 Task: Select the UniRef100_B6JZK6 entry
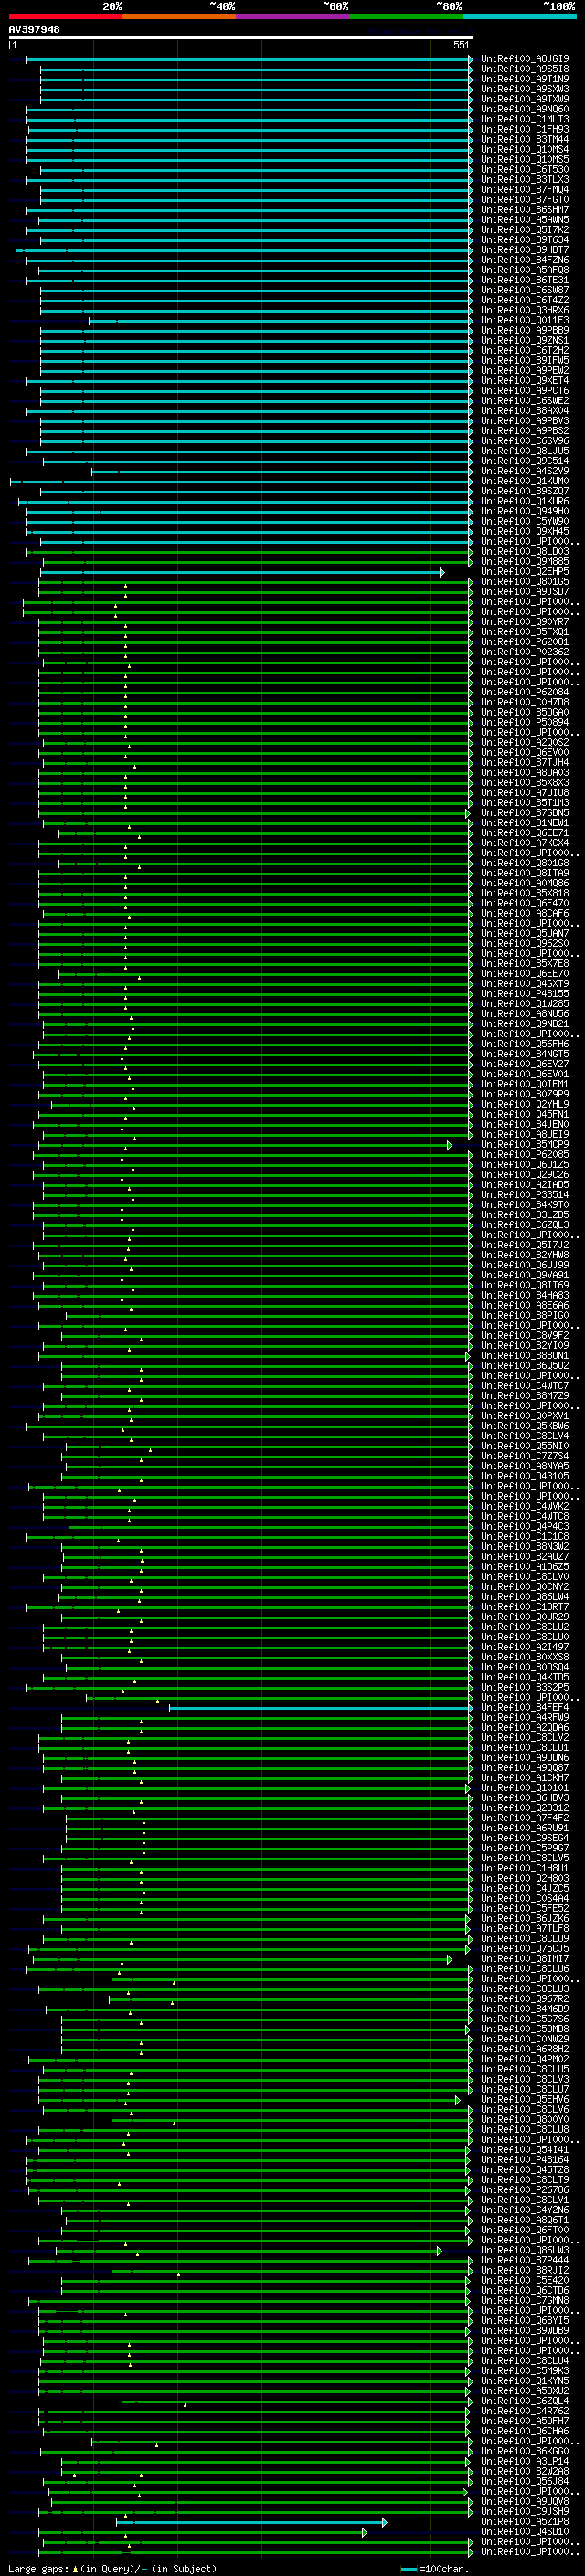click(x=525, y=1919)
